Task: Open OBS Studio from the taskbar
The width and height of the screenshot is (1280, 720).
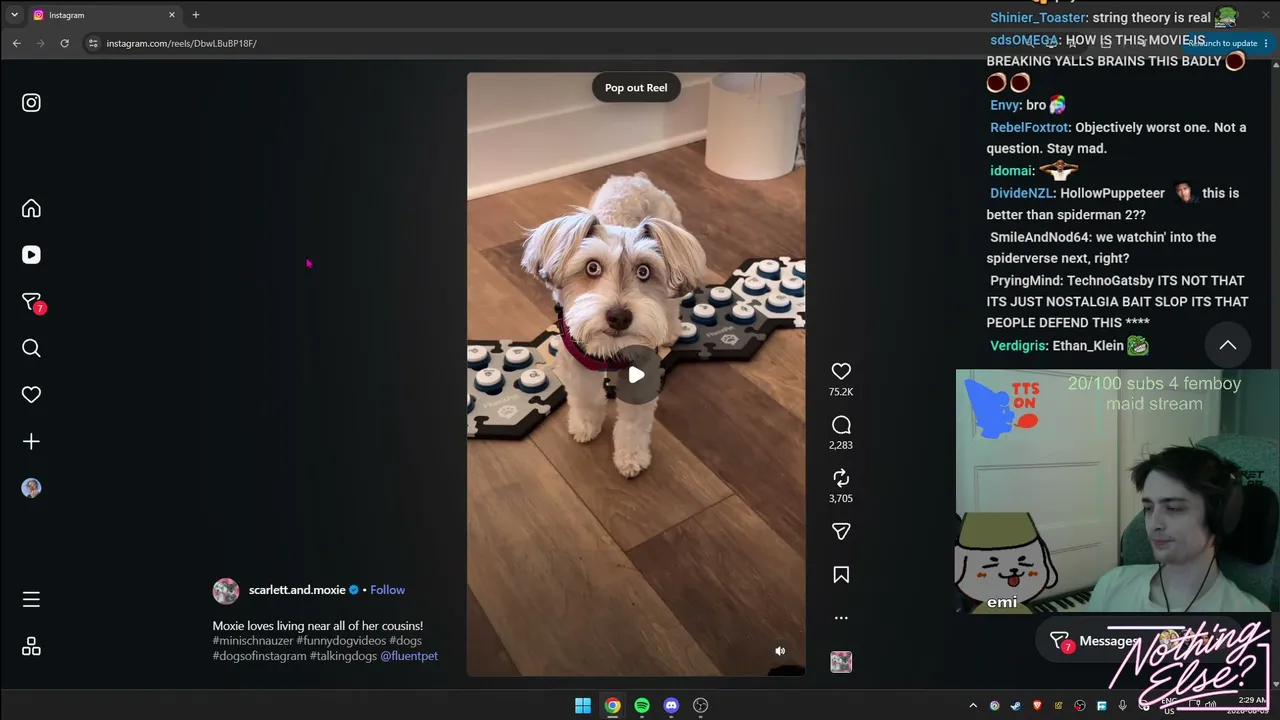Action: pyautogui.click(x=701, y=705)
